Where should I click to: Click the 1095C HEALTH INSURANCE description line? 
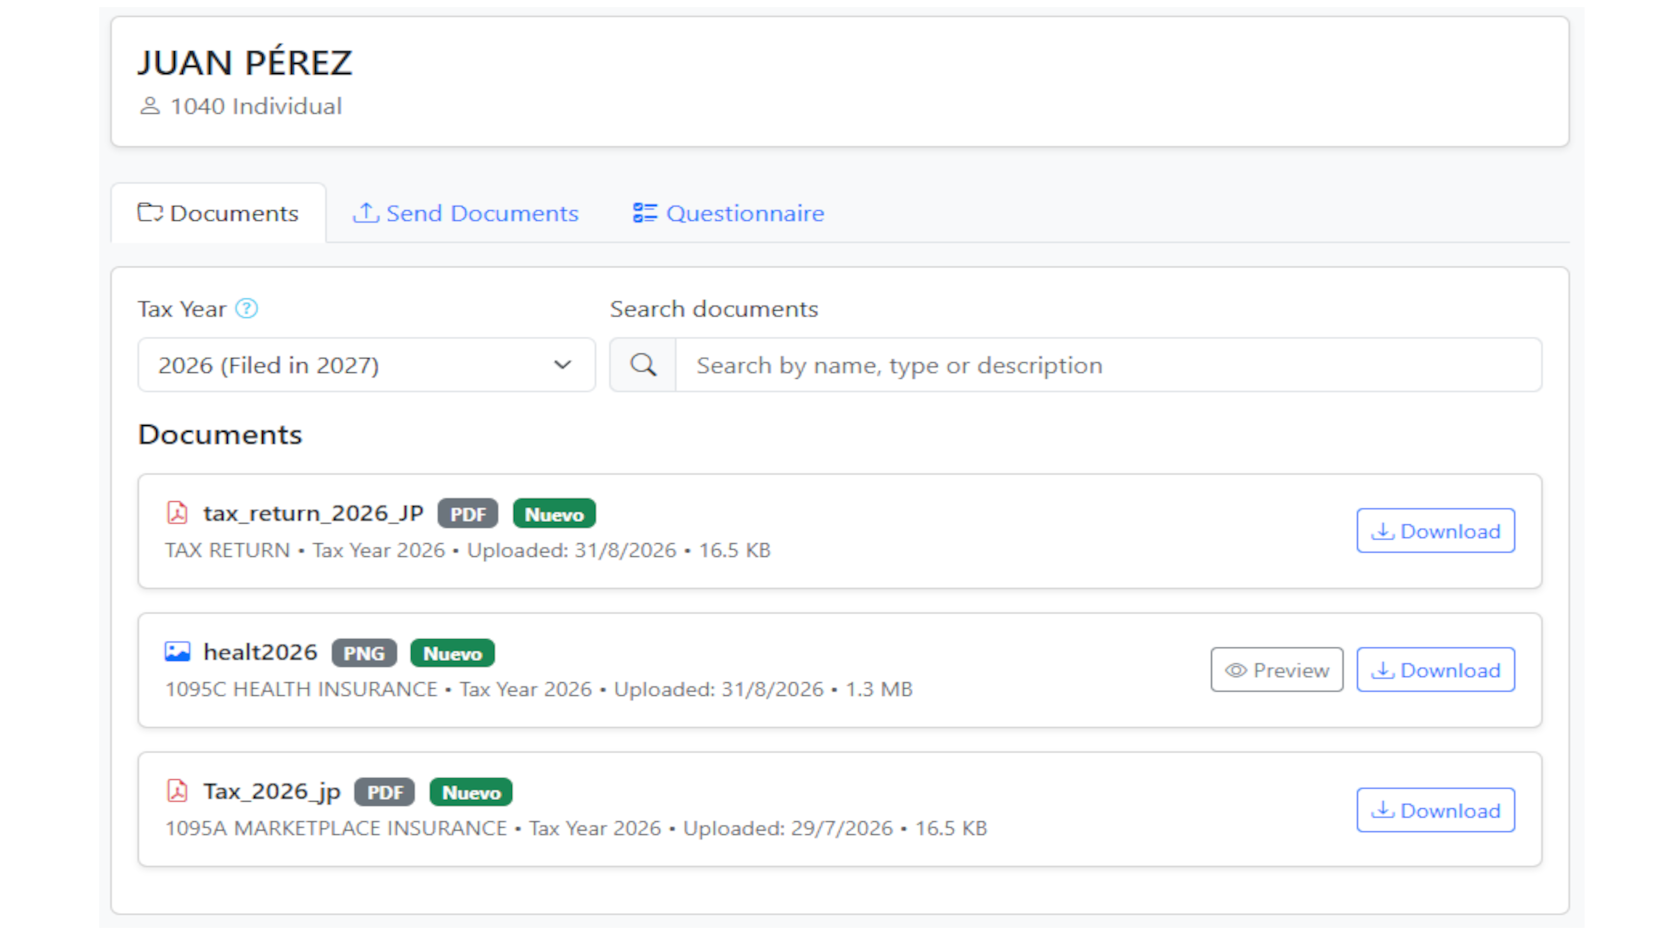click(539, 689)
